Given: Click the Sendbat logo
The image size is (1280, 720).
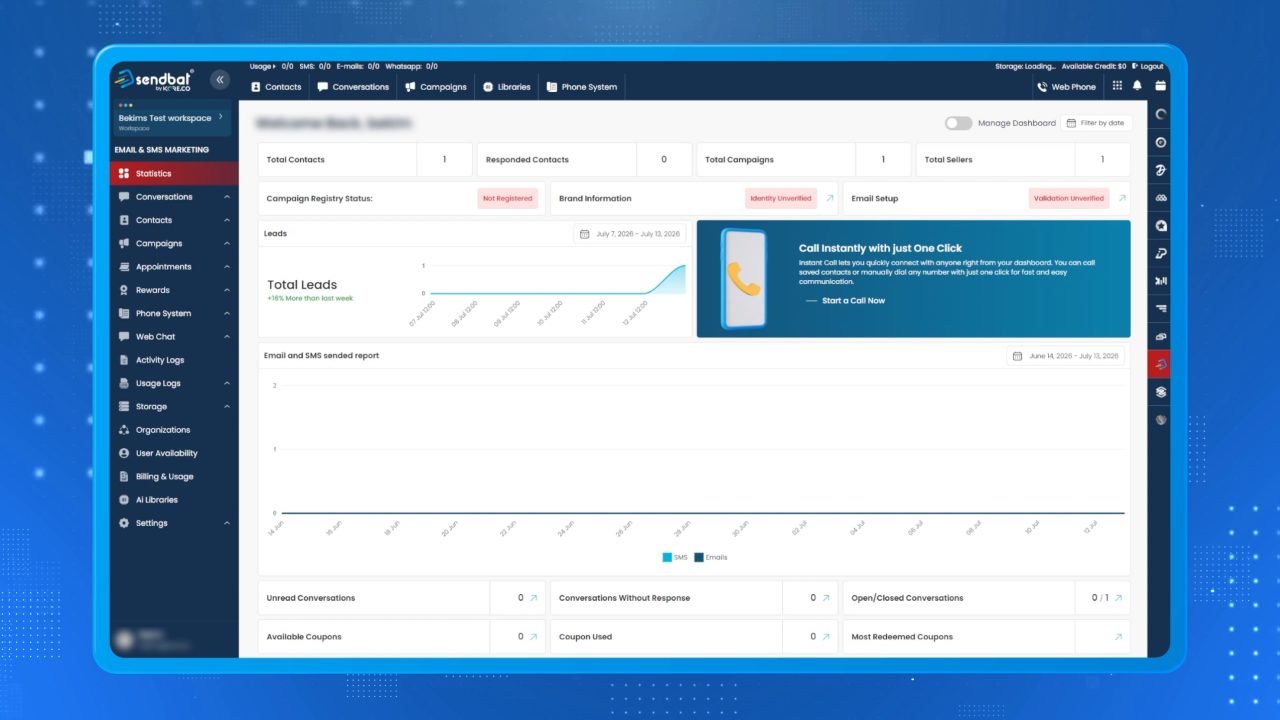Looking at the screenshot, I should point(155,80).
